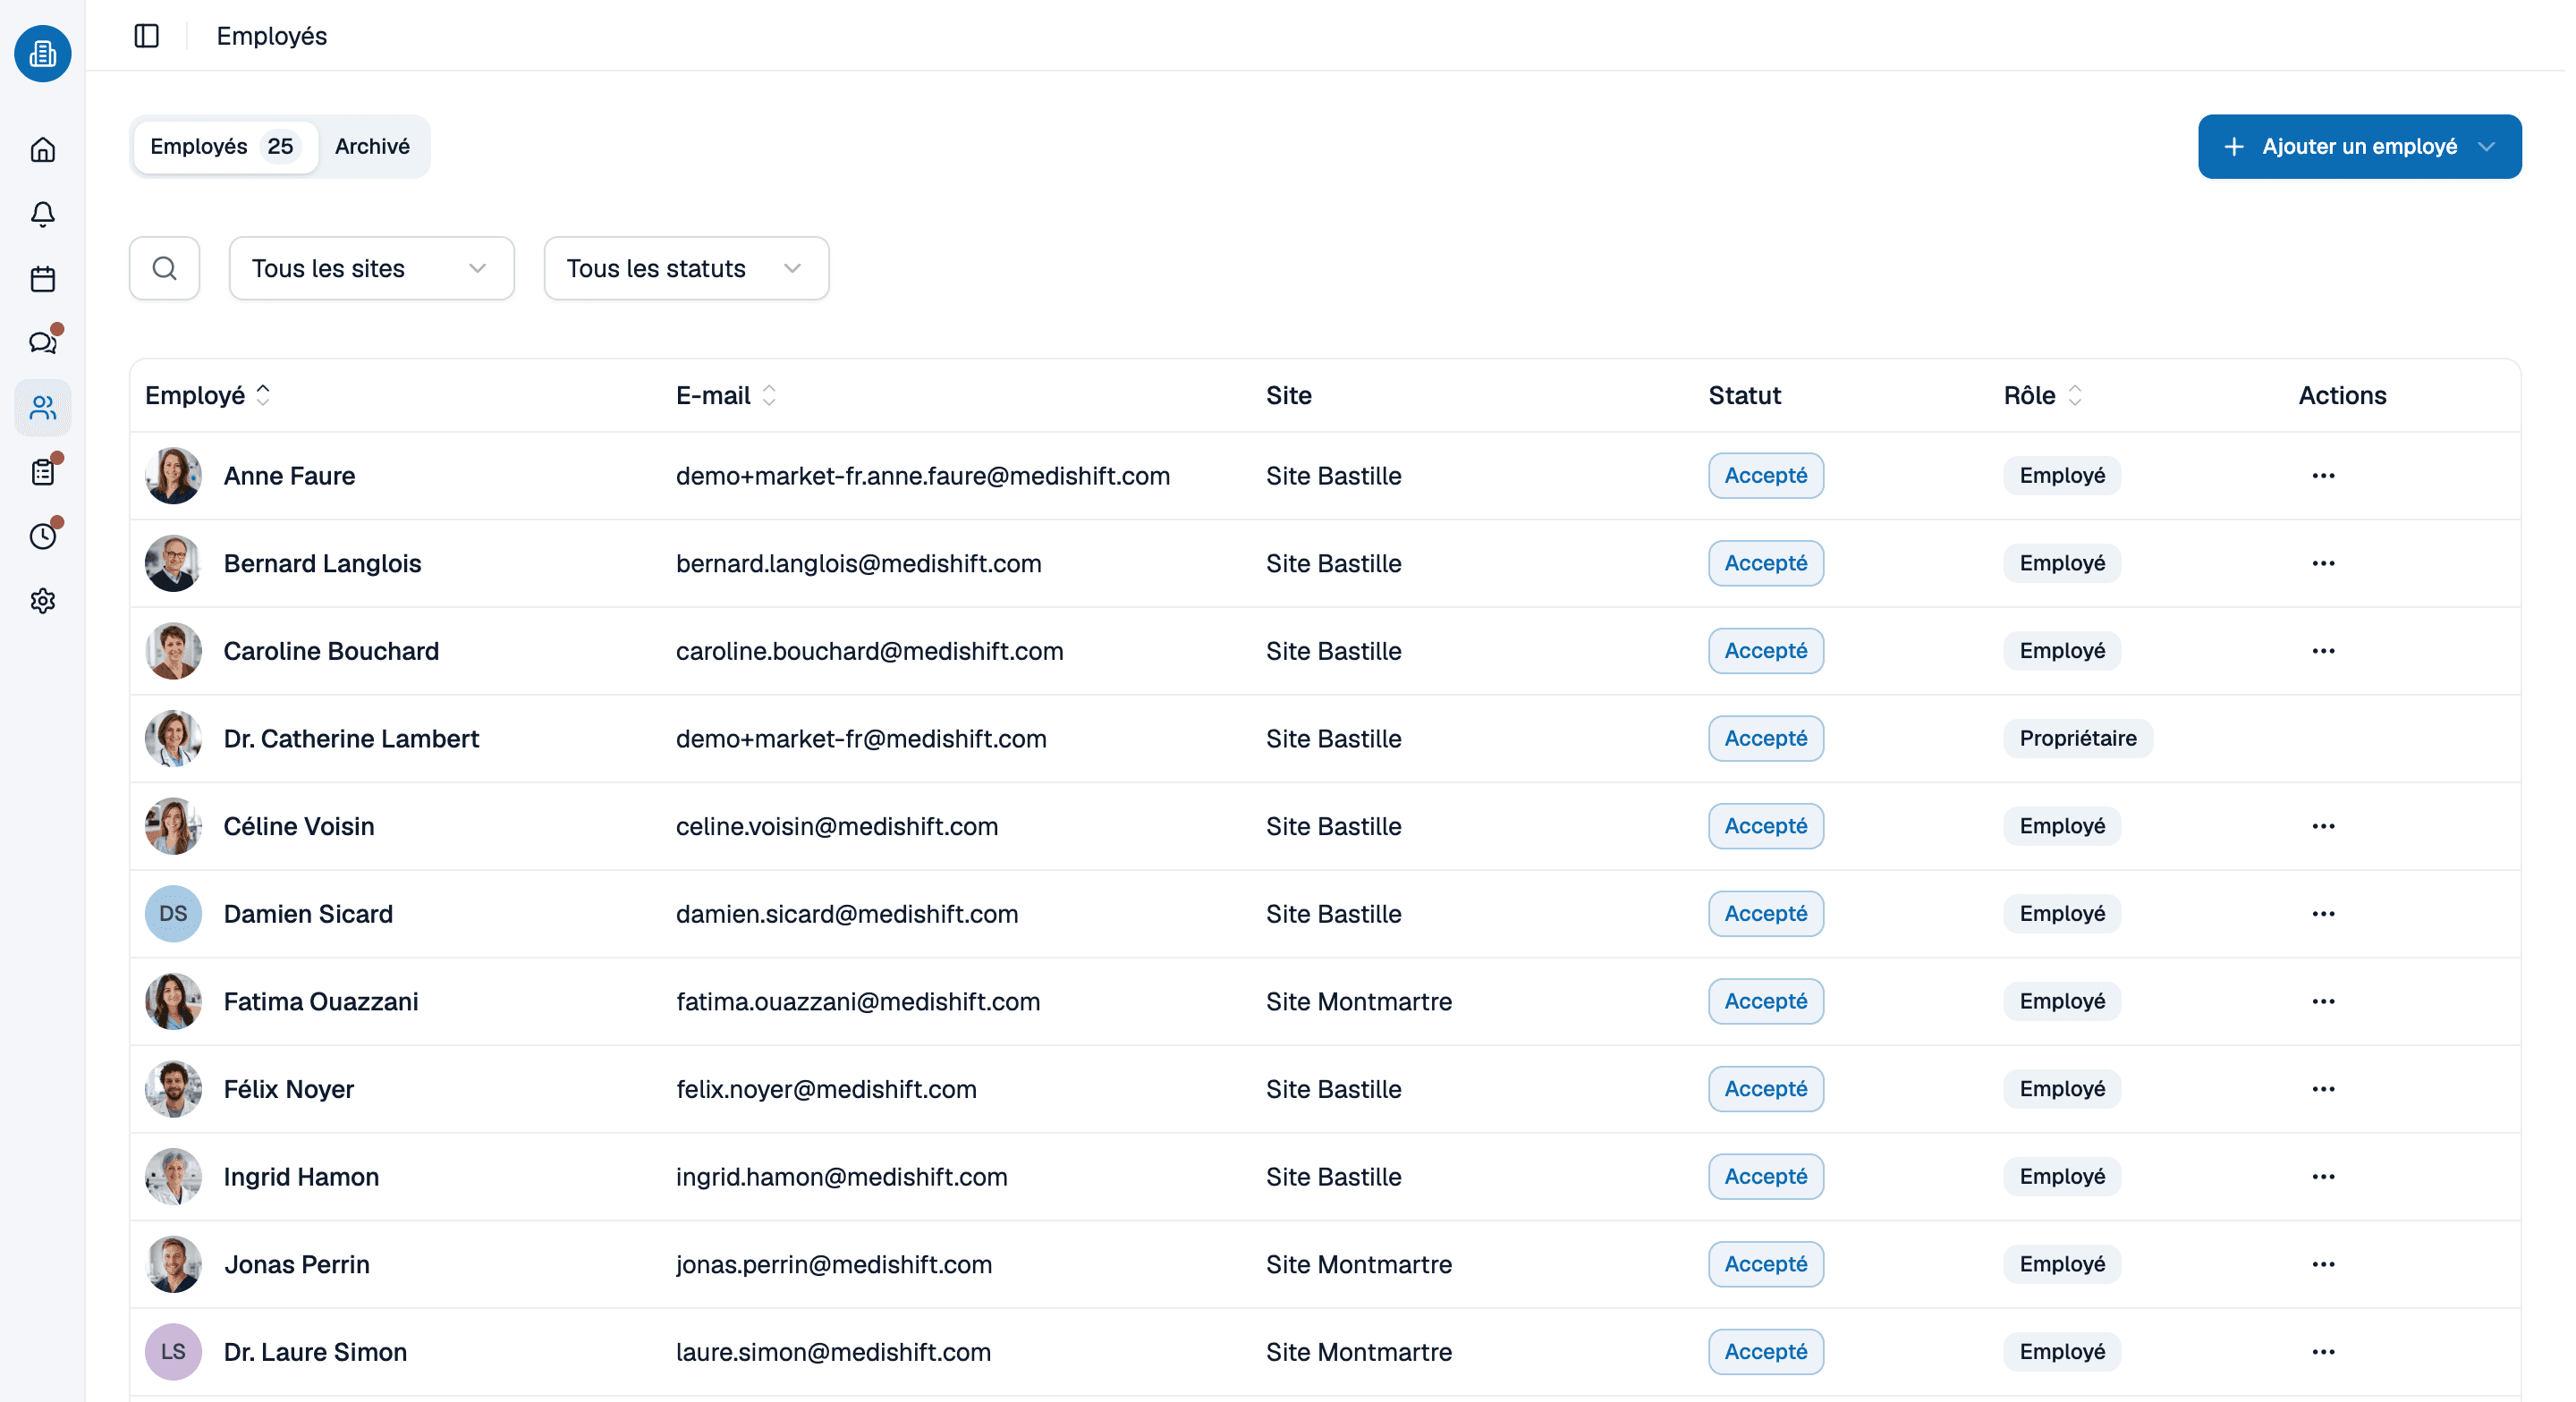
Task: Click the LS avatar of Laure Simon
Action: (x=173, y=1352)
